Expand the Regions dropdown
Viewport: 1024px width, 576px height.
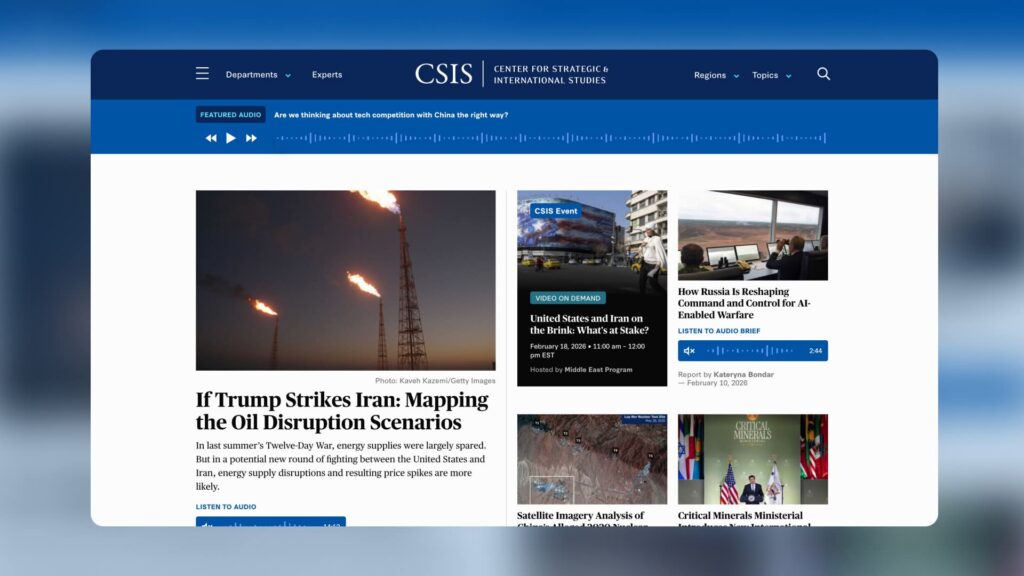pos(716,75)
